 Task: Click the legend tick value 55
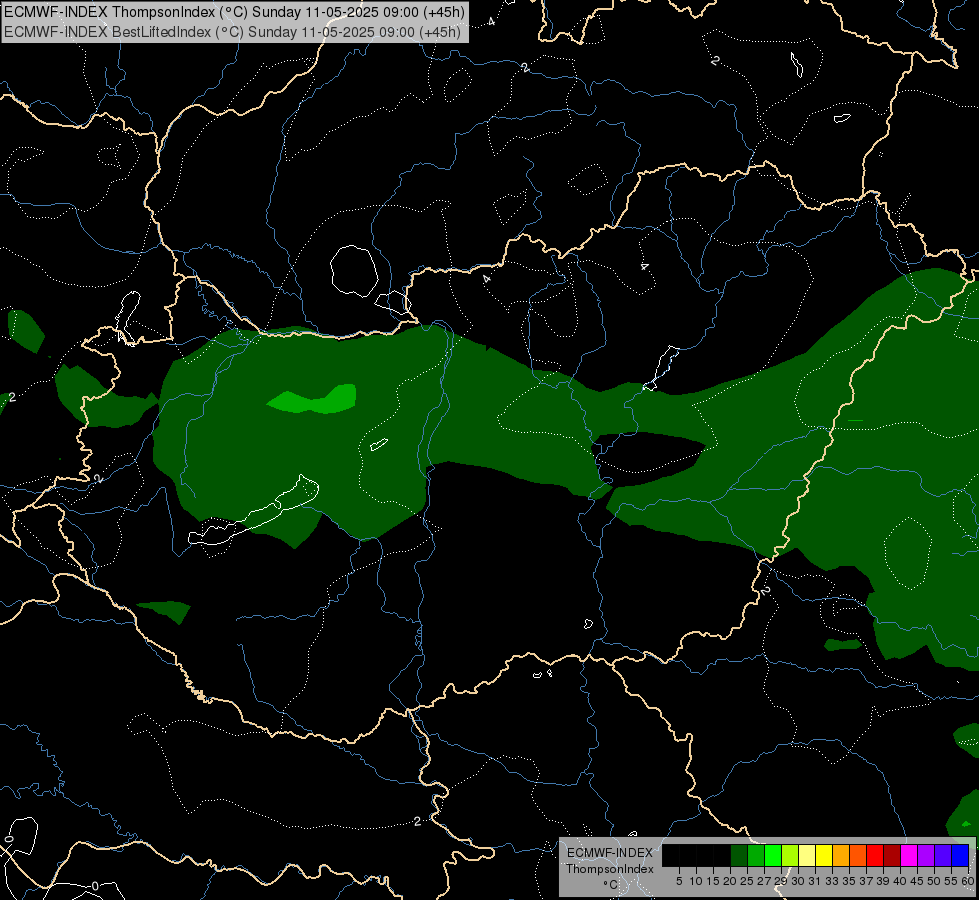(x=951, y=881)
